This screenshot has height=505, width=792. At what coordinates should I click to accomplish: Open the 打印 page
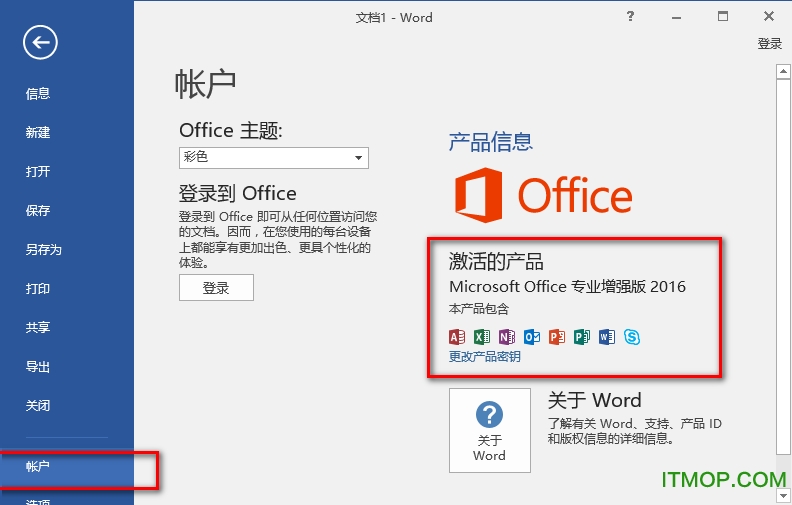(x=38, y=289)
